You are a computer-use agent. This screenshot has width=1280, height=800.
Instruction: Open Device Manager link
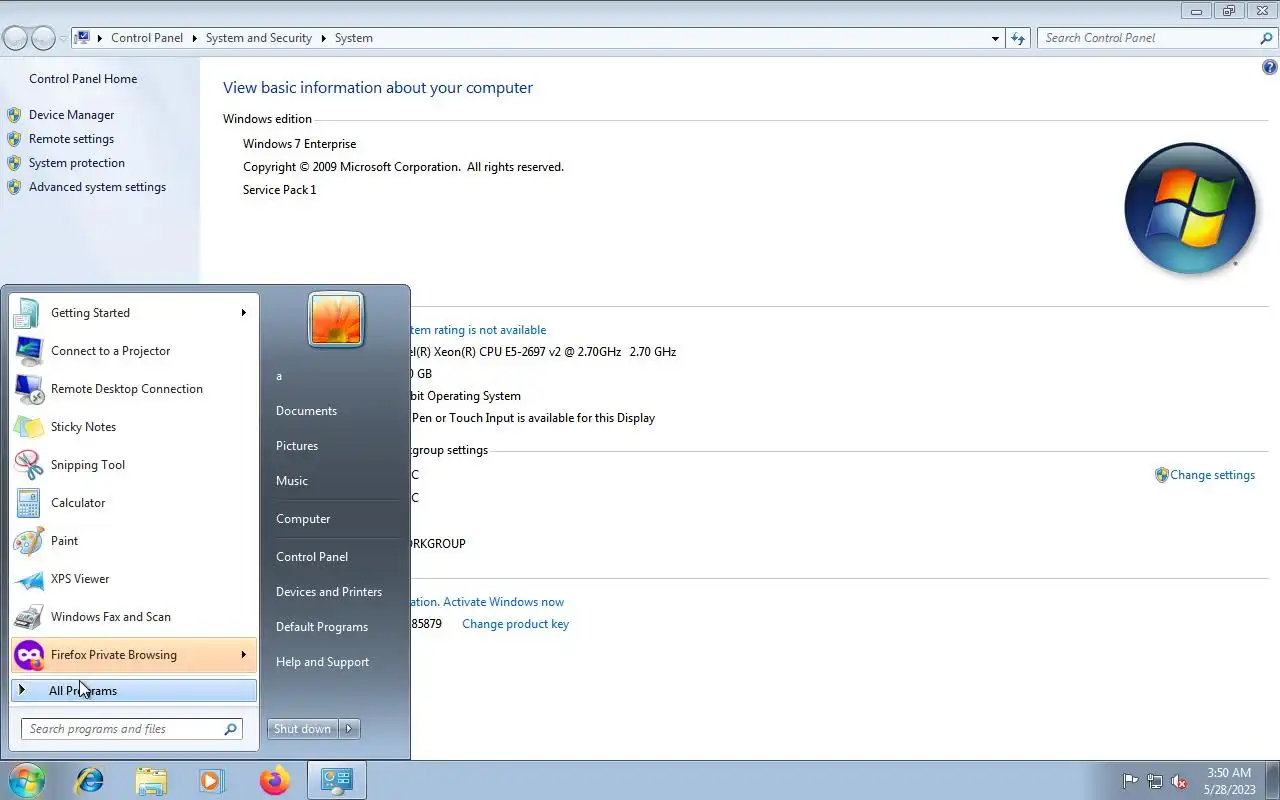tap(71, 115)
